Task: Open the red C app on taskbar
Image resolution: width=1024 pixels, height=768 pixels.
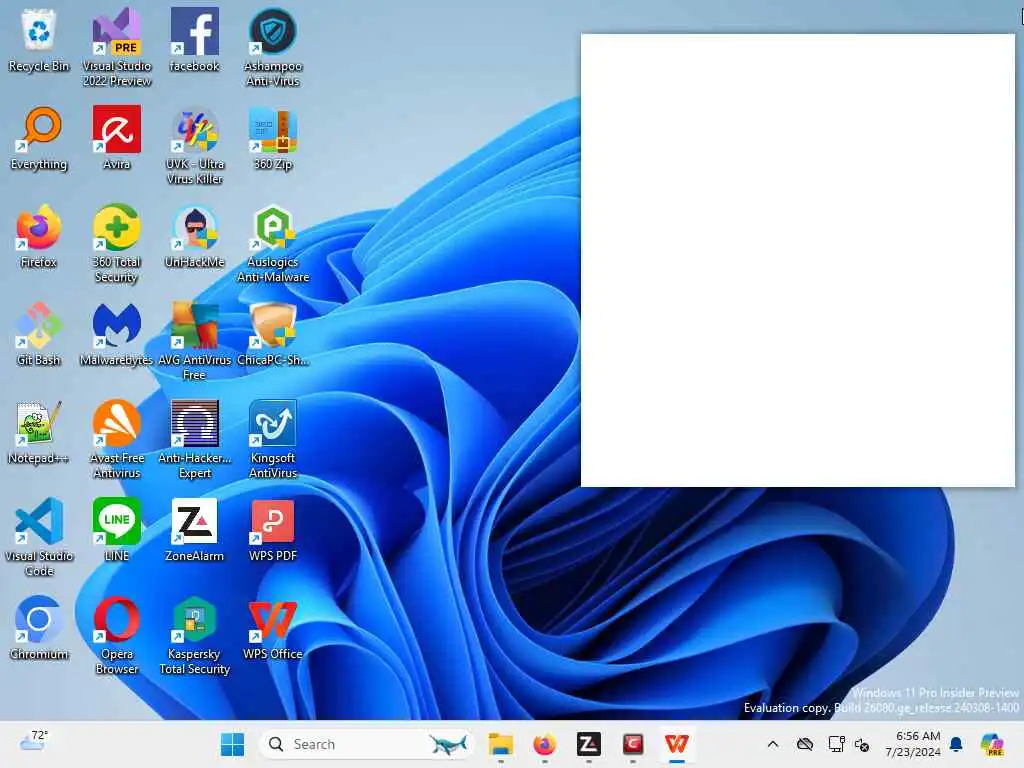Action: point(633,744)
